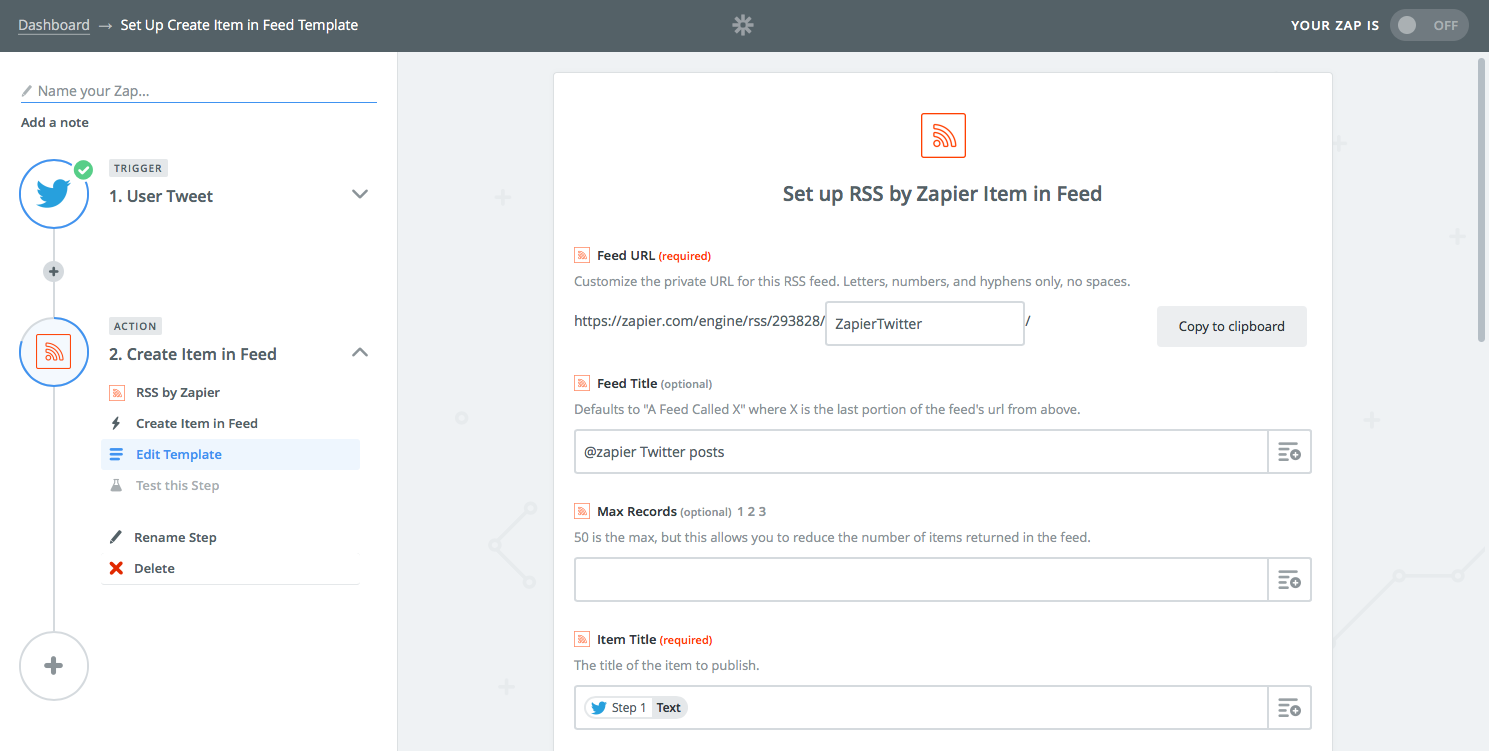Insert field button for Max Records
The width and height of the screenshot is (1489, 751).
pyautogui.click(x=1290, y=580)
